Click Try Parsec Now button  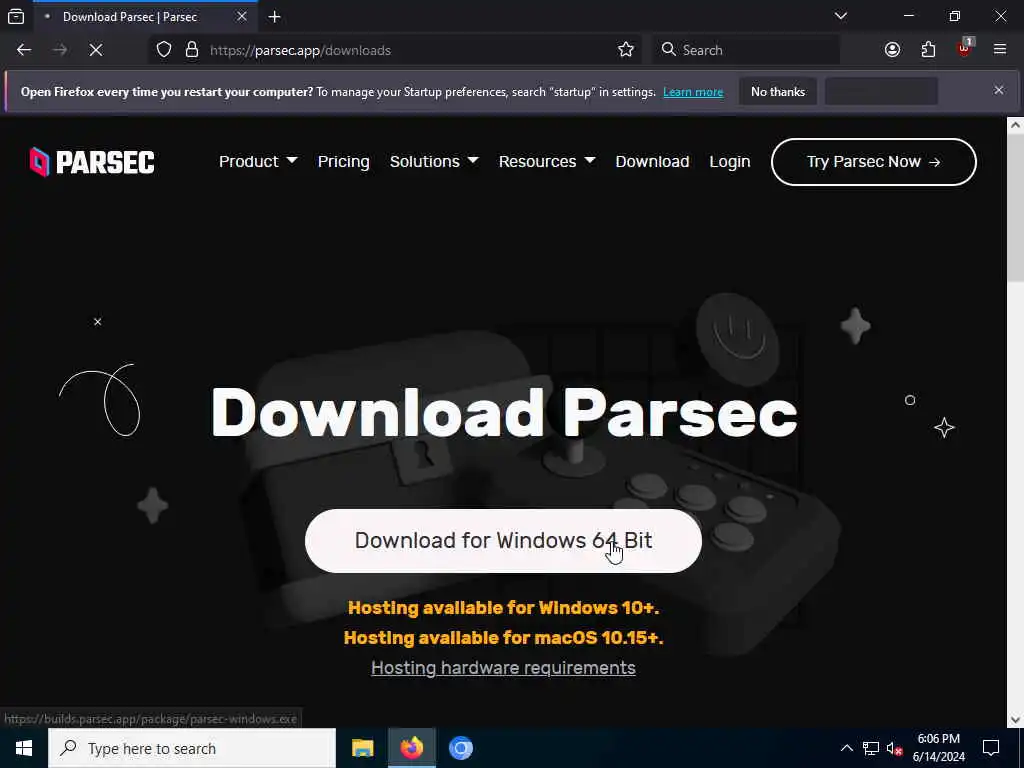874,162
